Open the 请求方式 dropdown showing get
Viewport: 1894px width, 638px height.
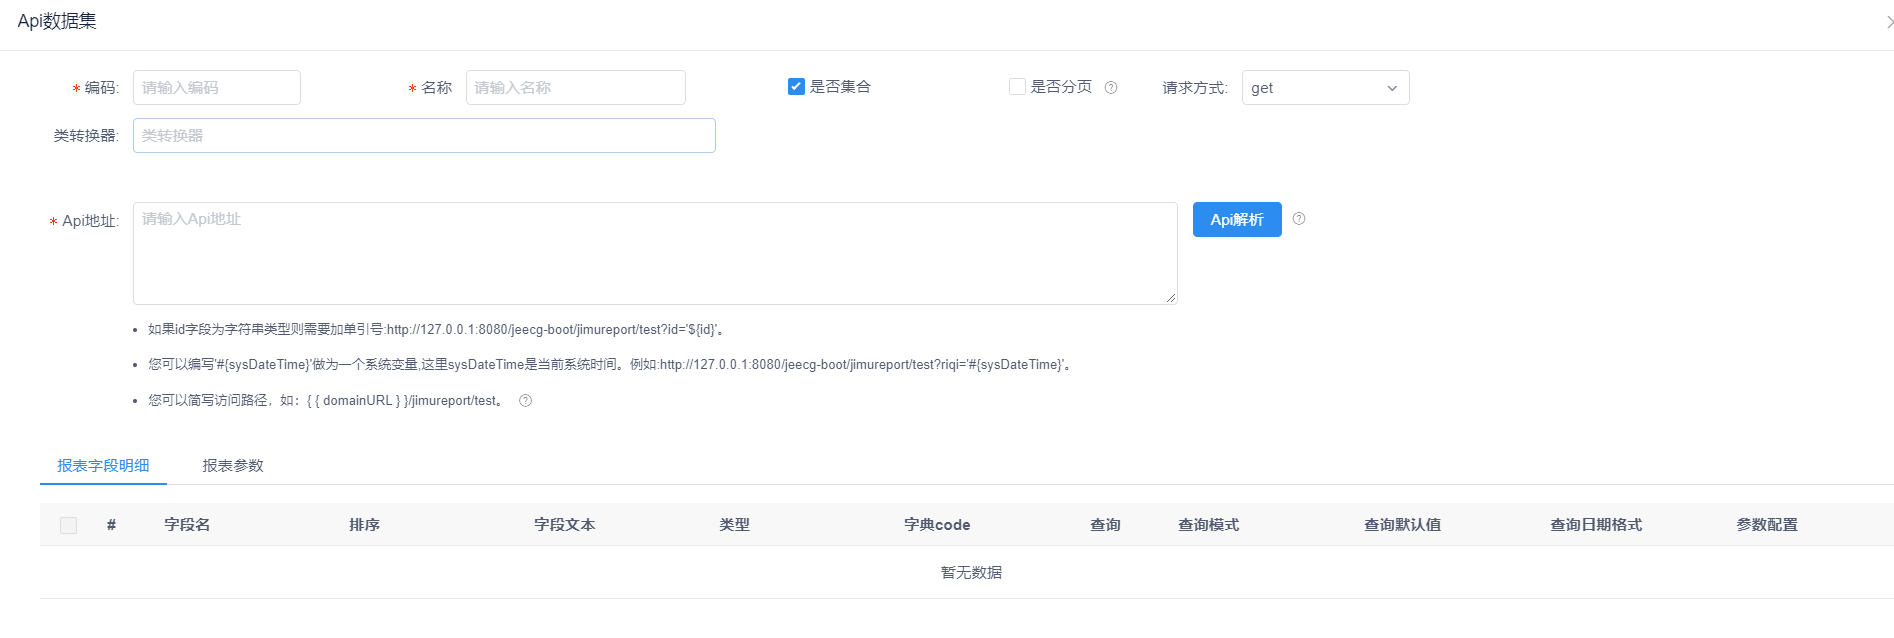coord(1325,87)
